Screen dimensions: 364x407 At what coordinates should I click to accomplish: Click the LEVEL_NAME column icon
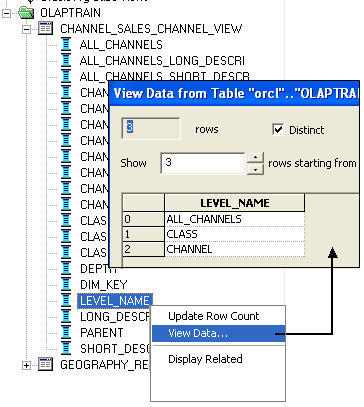pos(66,301)
